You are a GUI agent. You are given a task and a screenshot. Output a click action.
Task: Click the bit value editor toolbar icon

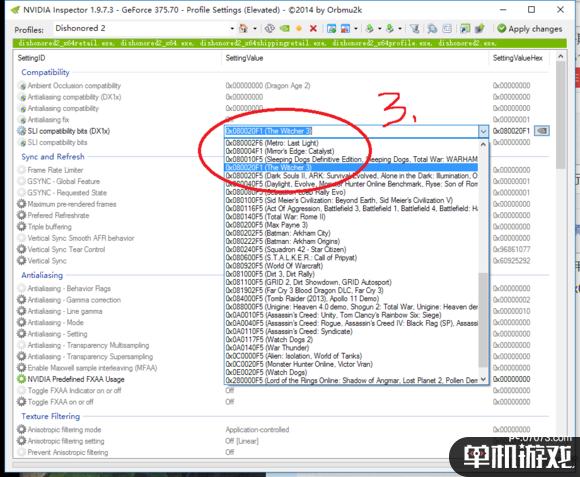pyautogui.click(x=447, y=28)
